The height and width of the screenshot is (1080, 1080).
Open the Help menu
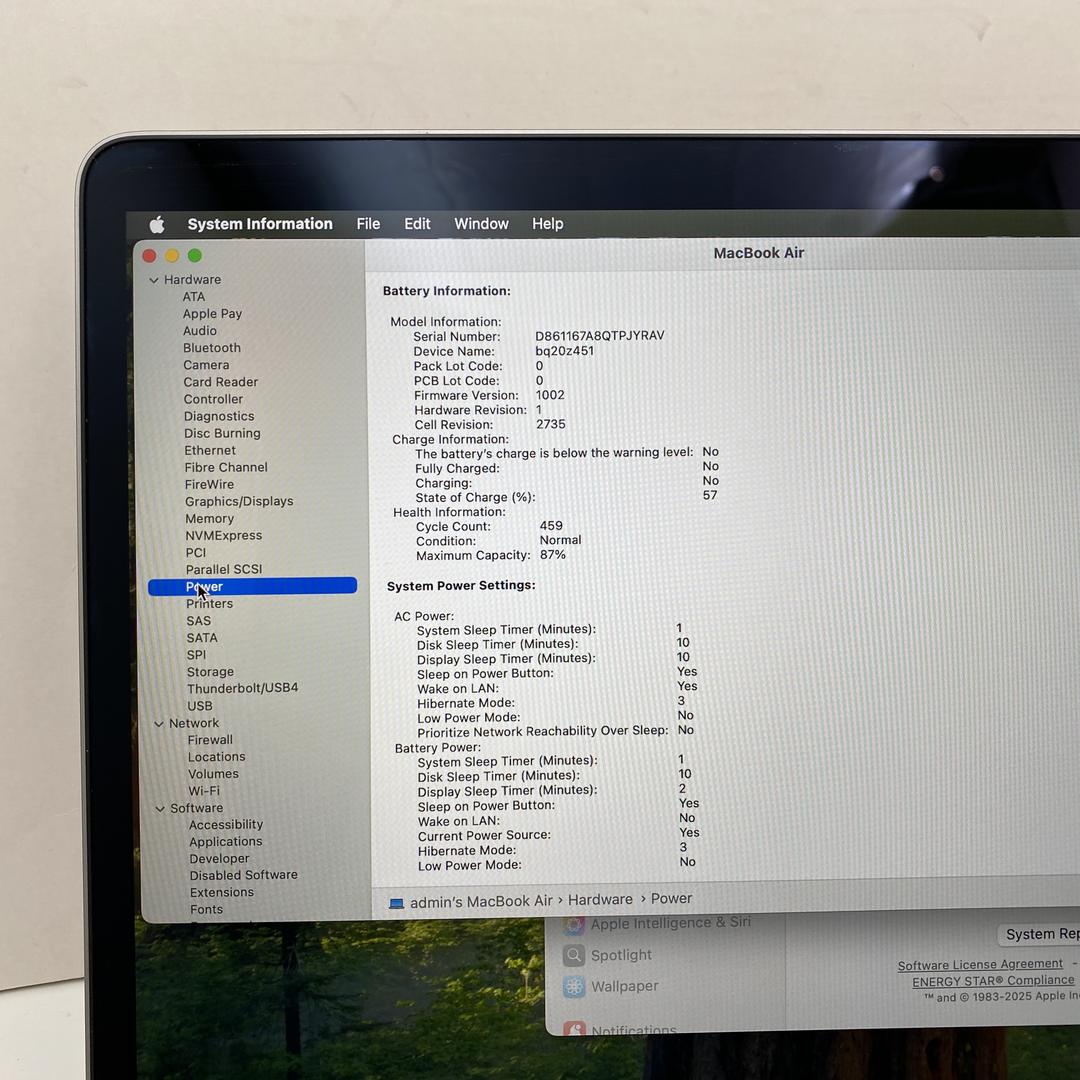[547, 224]
